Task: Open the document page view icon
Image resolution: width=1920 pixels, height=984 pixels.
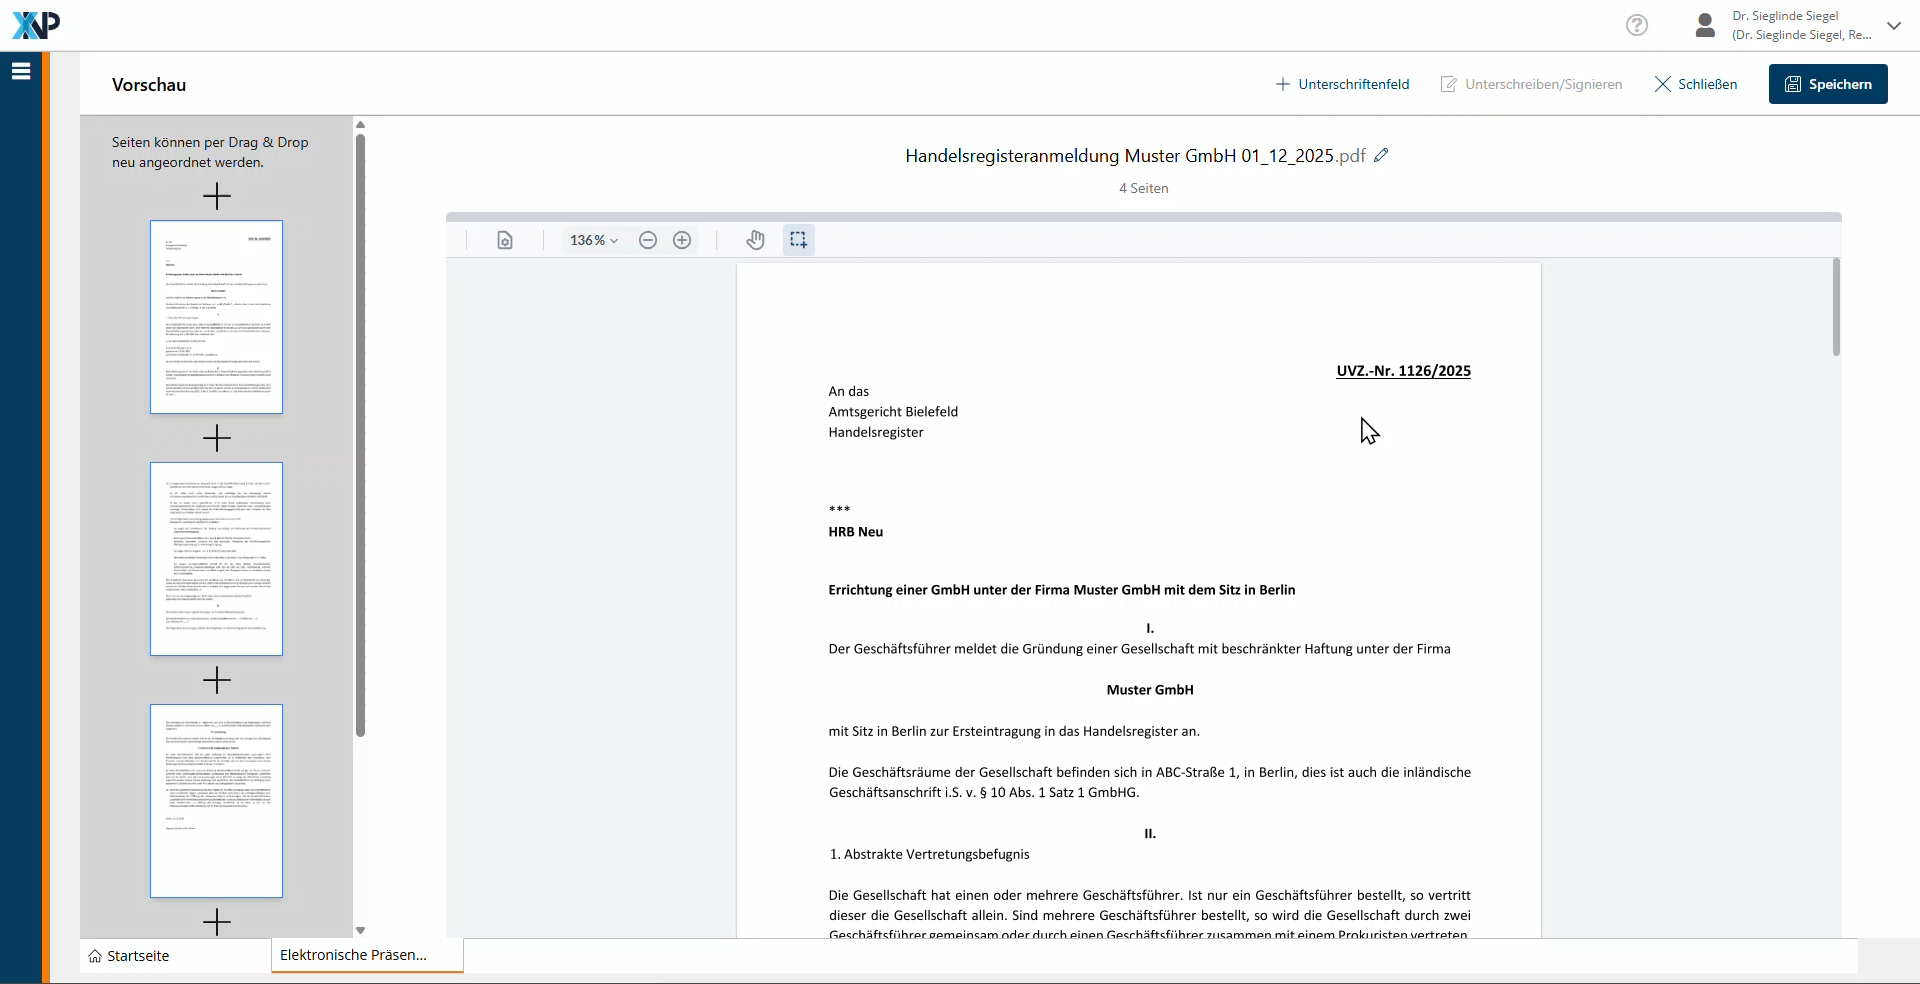Action: click(505, 240)
